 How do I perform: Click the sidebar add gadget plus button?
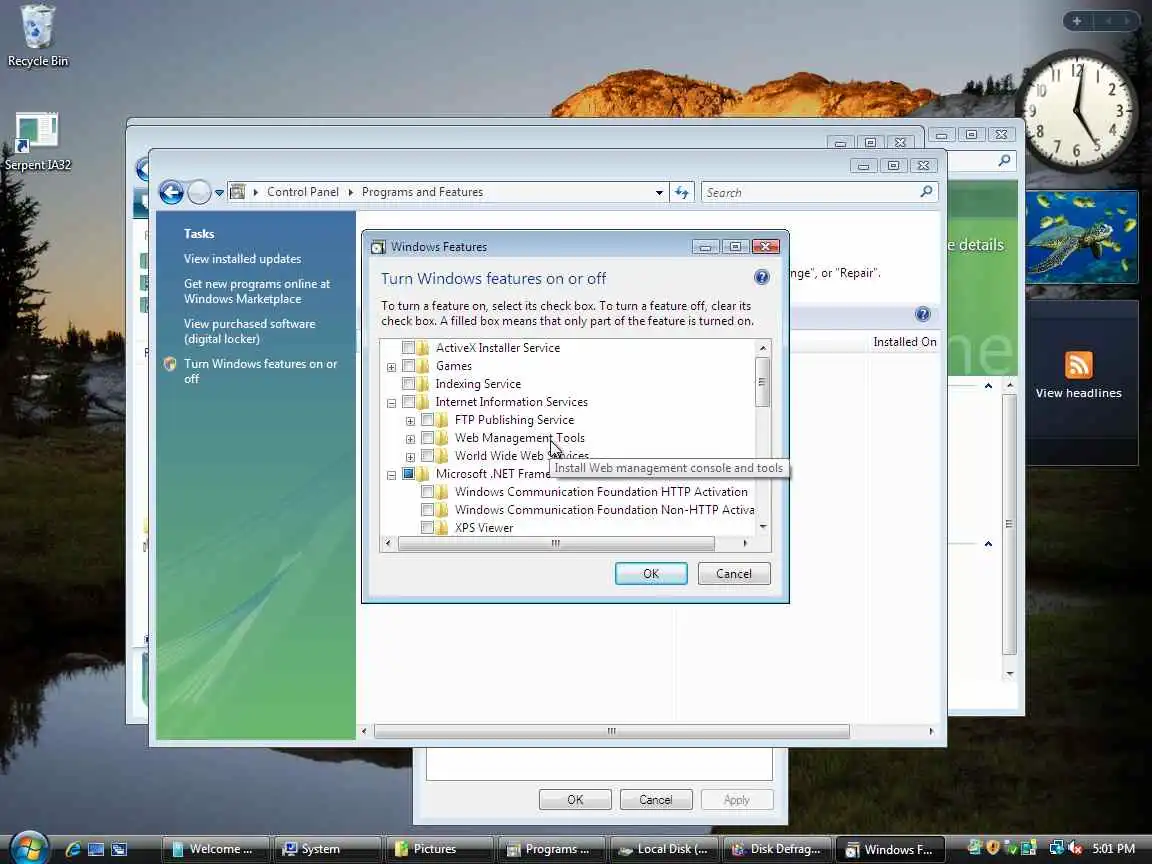(x=1076, y=21)
